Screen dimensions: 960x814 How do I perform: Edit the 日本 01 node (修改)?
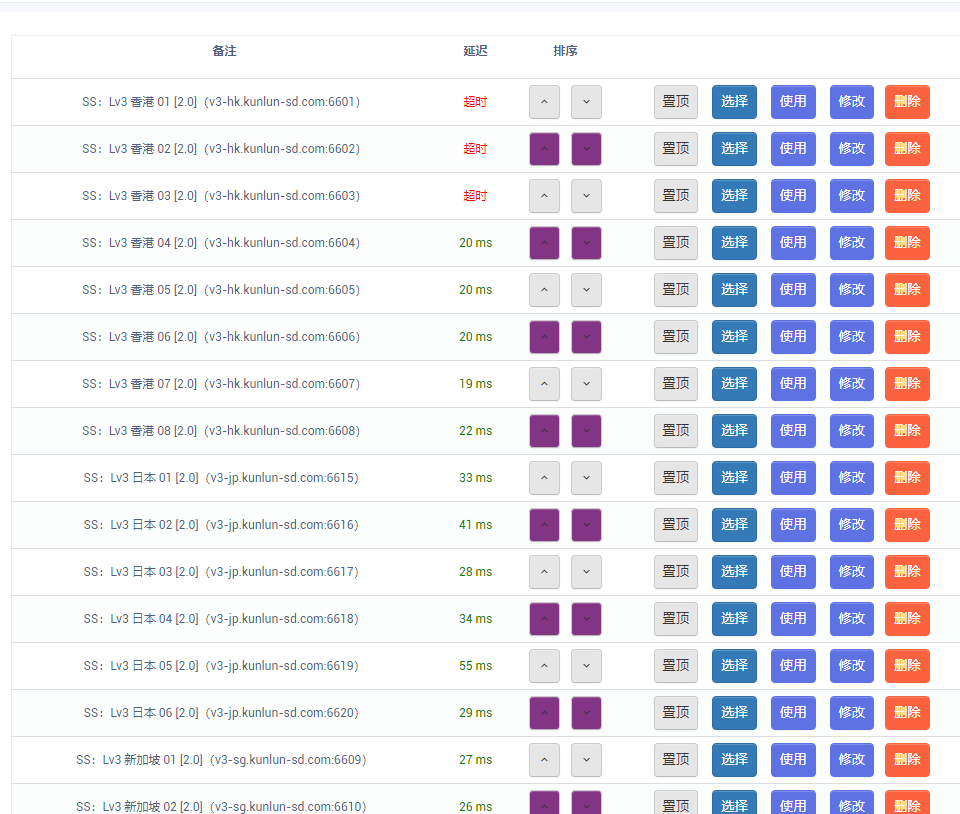(852, 478)
